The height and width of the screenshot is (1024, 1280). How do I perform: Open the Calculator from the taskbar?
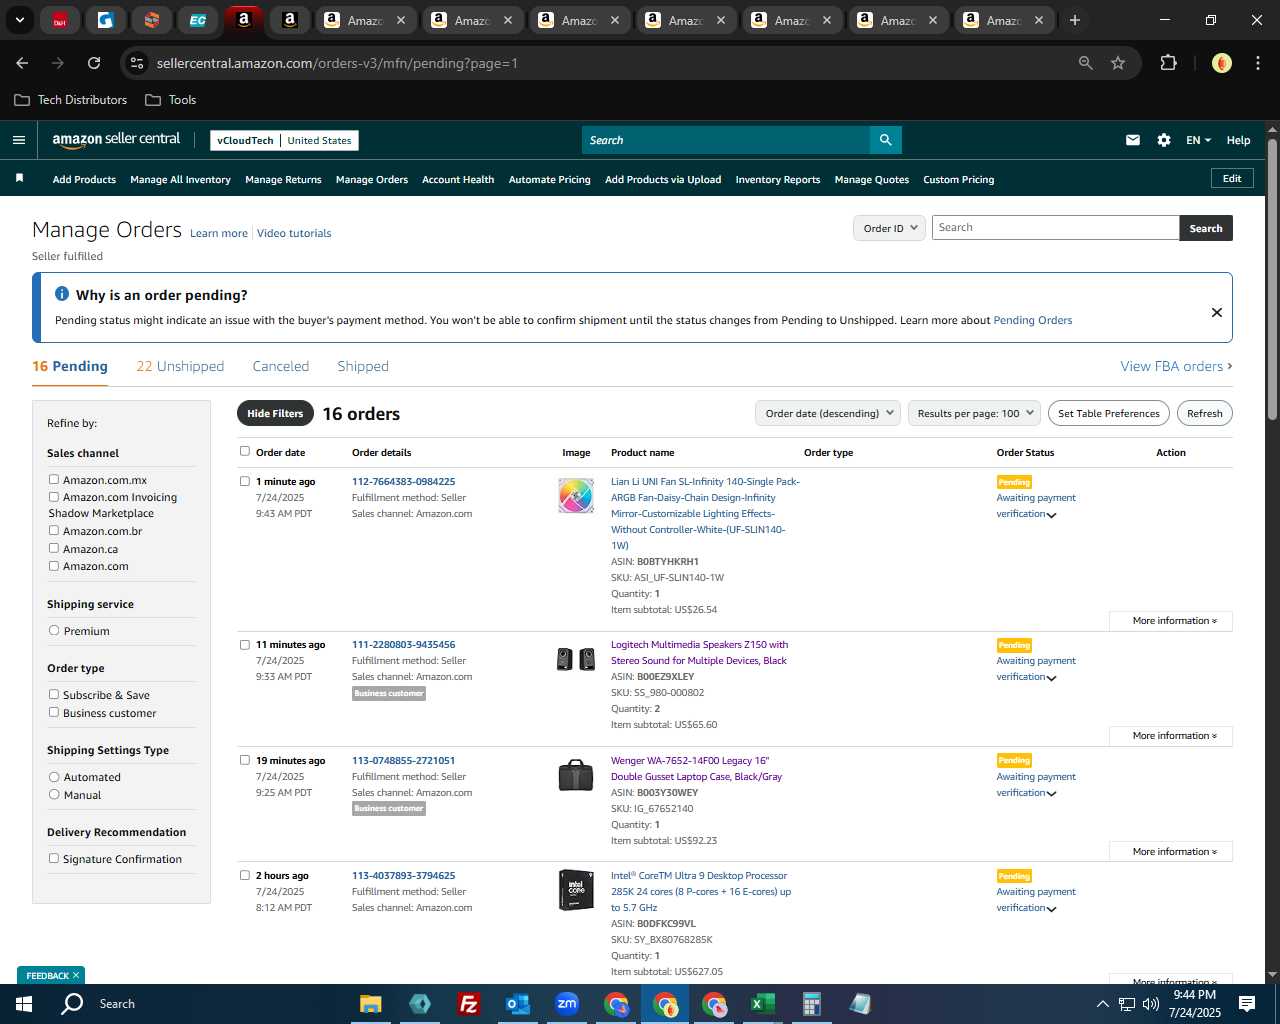811,1004
